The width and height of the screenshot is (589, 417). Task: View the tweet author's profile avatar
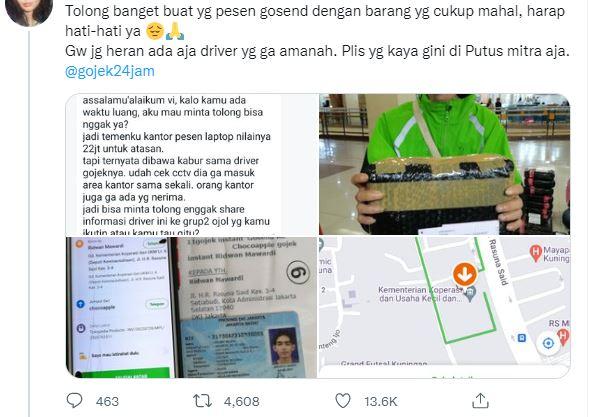29,11
